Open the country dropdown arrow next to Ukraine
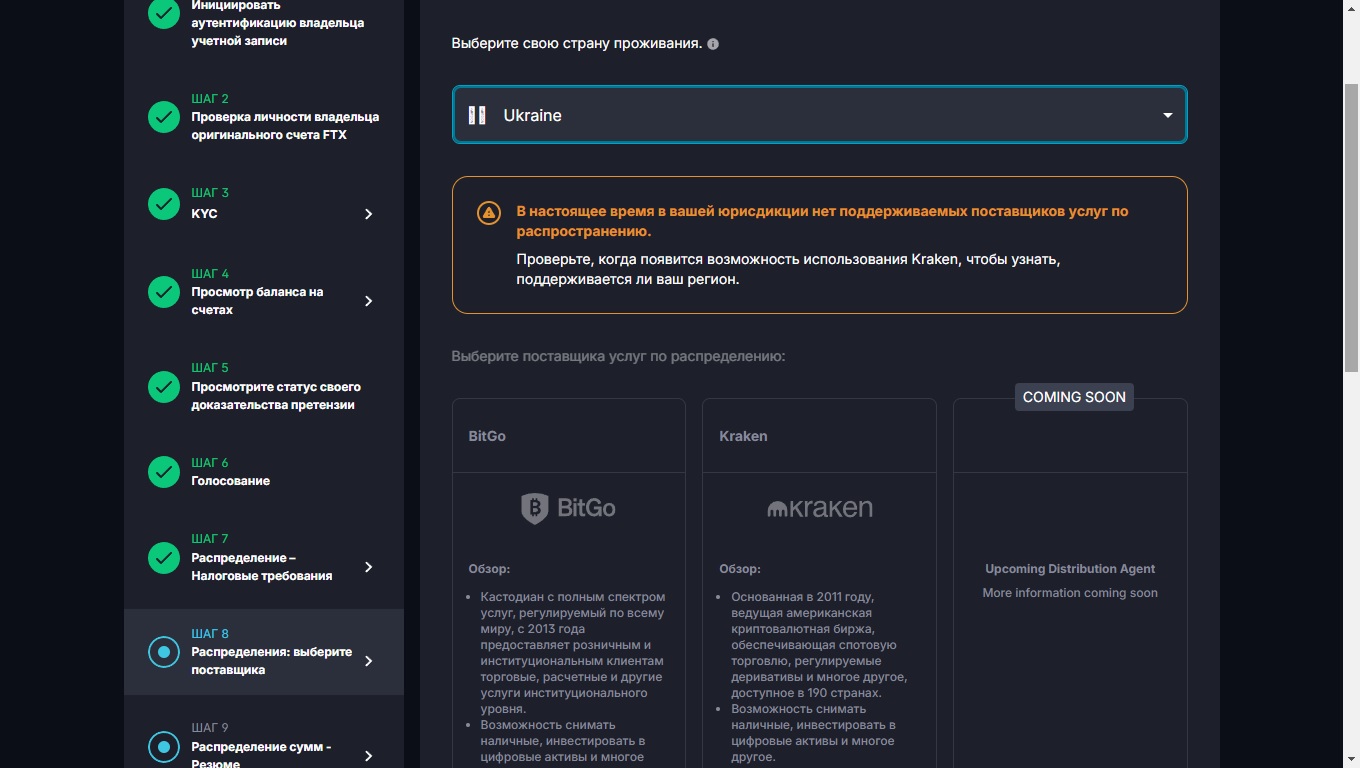The width and height of the screenshot is (1360, 768). click(x=1167, y=116)
